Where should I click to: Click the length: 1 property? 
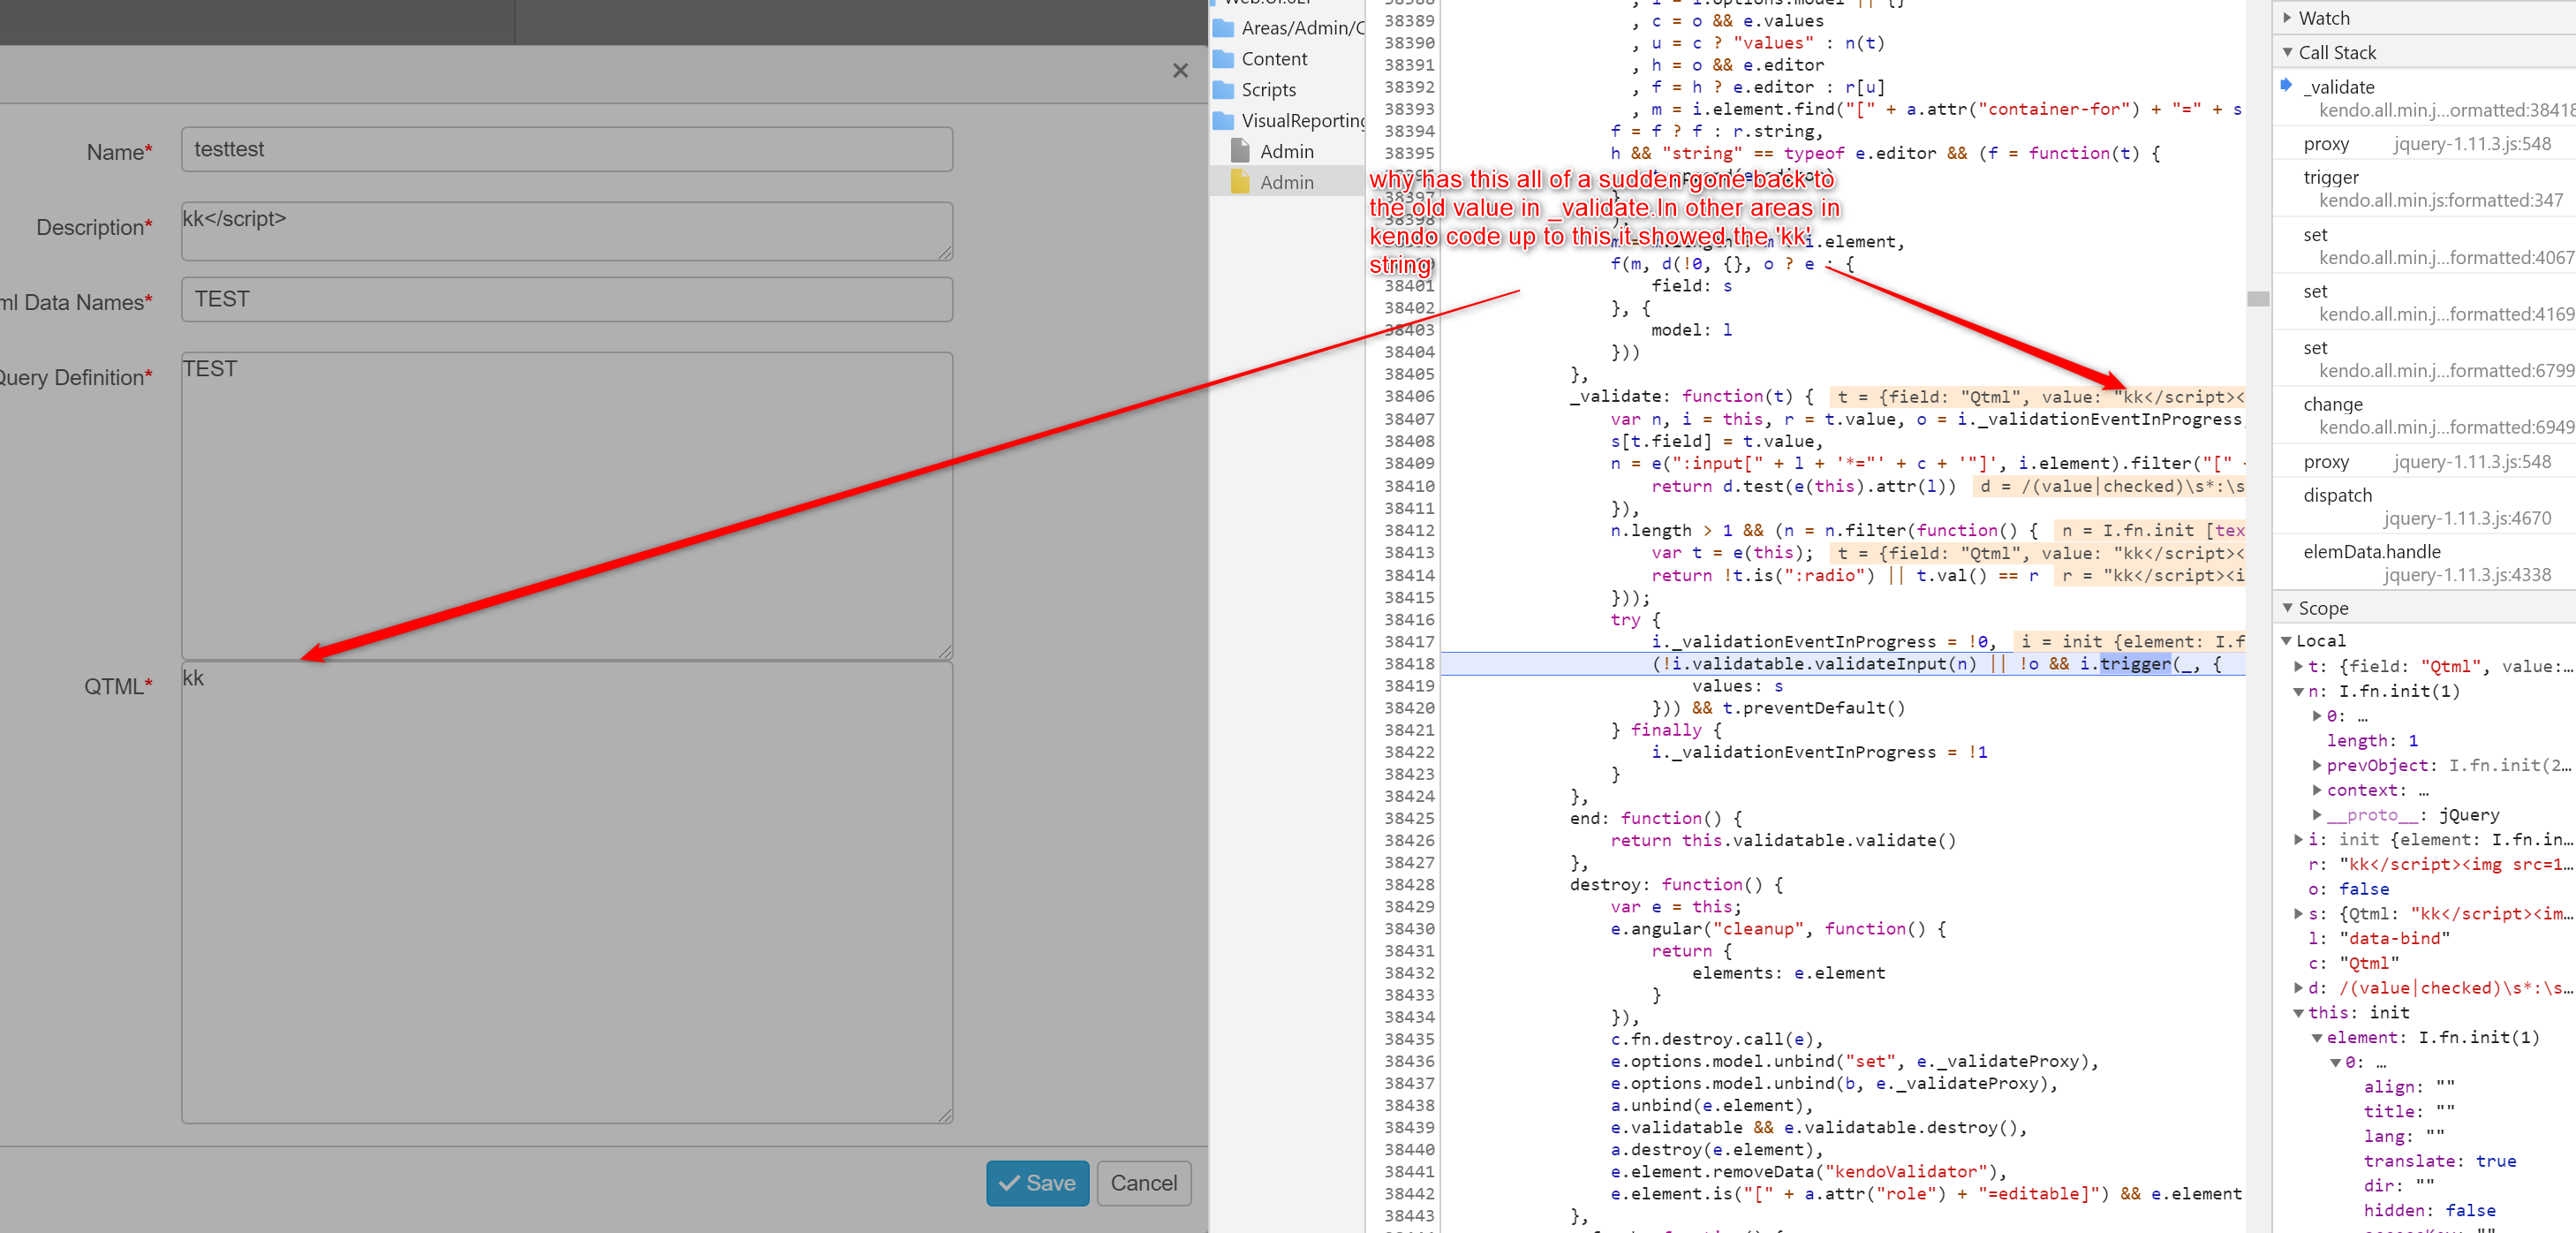tap(2372, 740)
